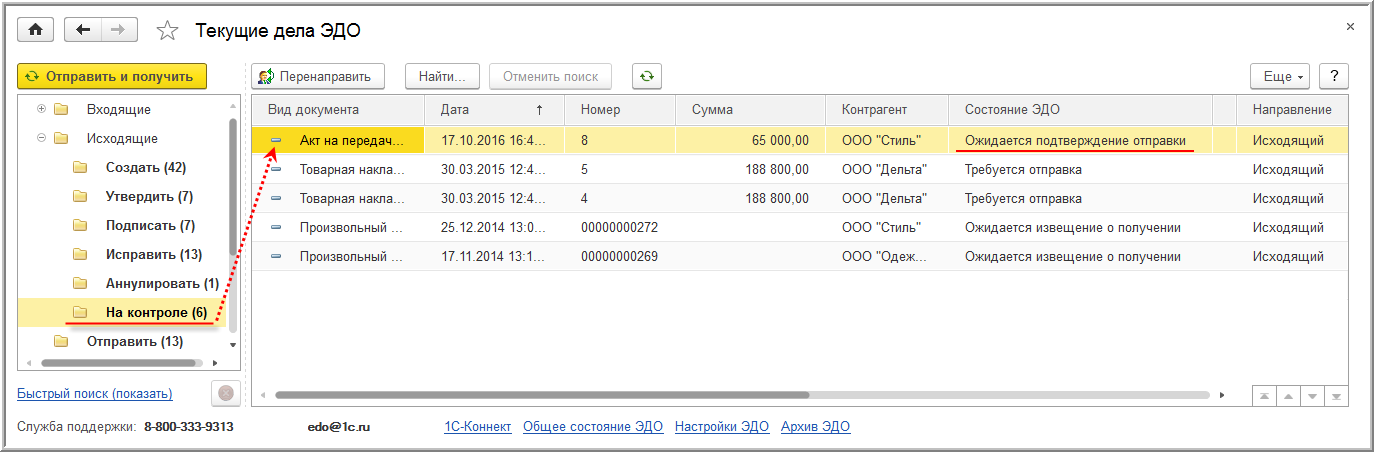1374x452 pixels.
Task: Click the clear quick search round icon
Action: coord(226,394)
